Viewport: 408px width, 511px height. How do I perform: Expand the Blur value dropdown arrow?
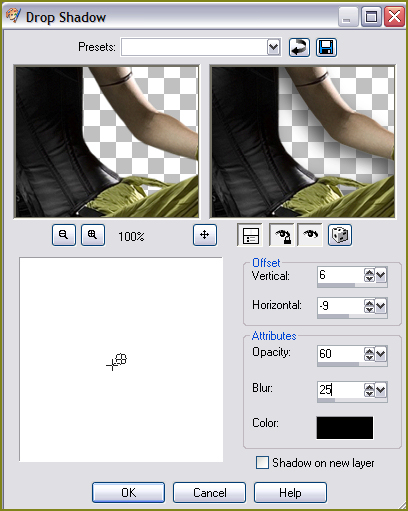click(x=381, y=390)
